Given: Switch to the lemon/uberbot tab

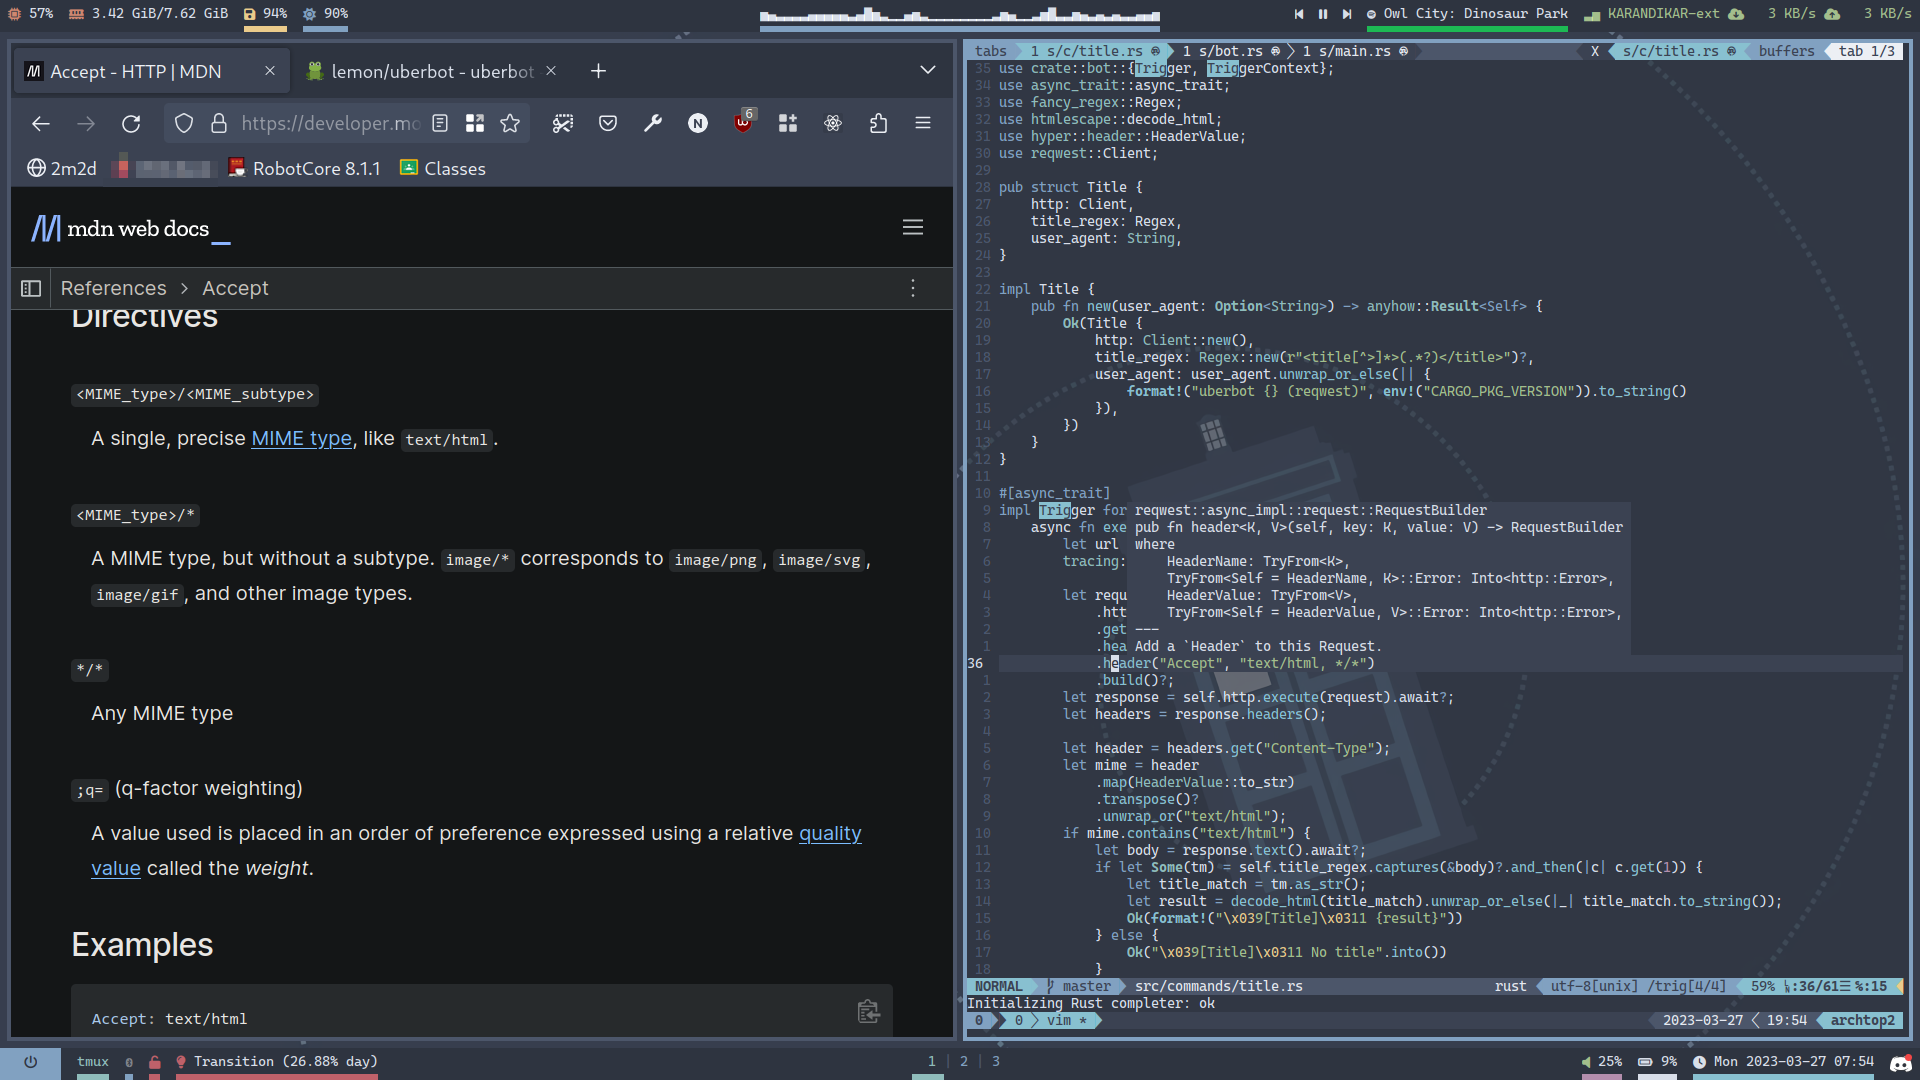Looking at the screenshot, I should tap(432, 71).
